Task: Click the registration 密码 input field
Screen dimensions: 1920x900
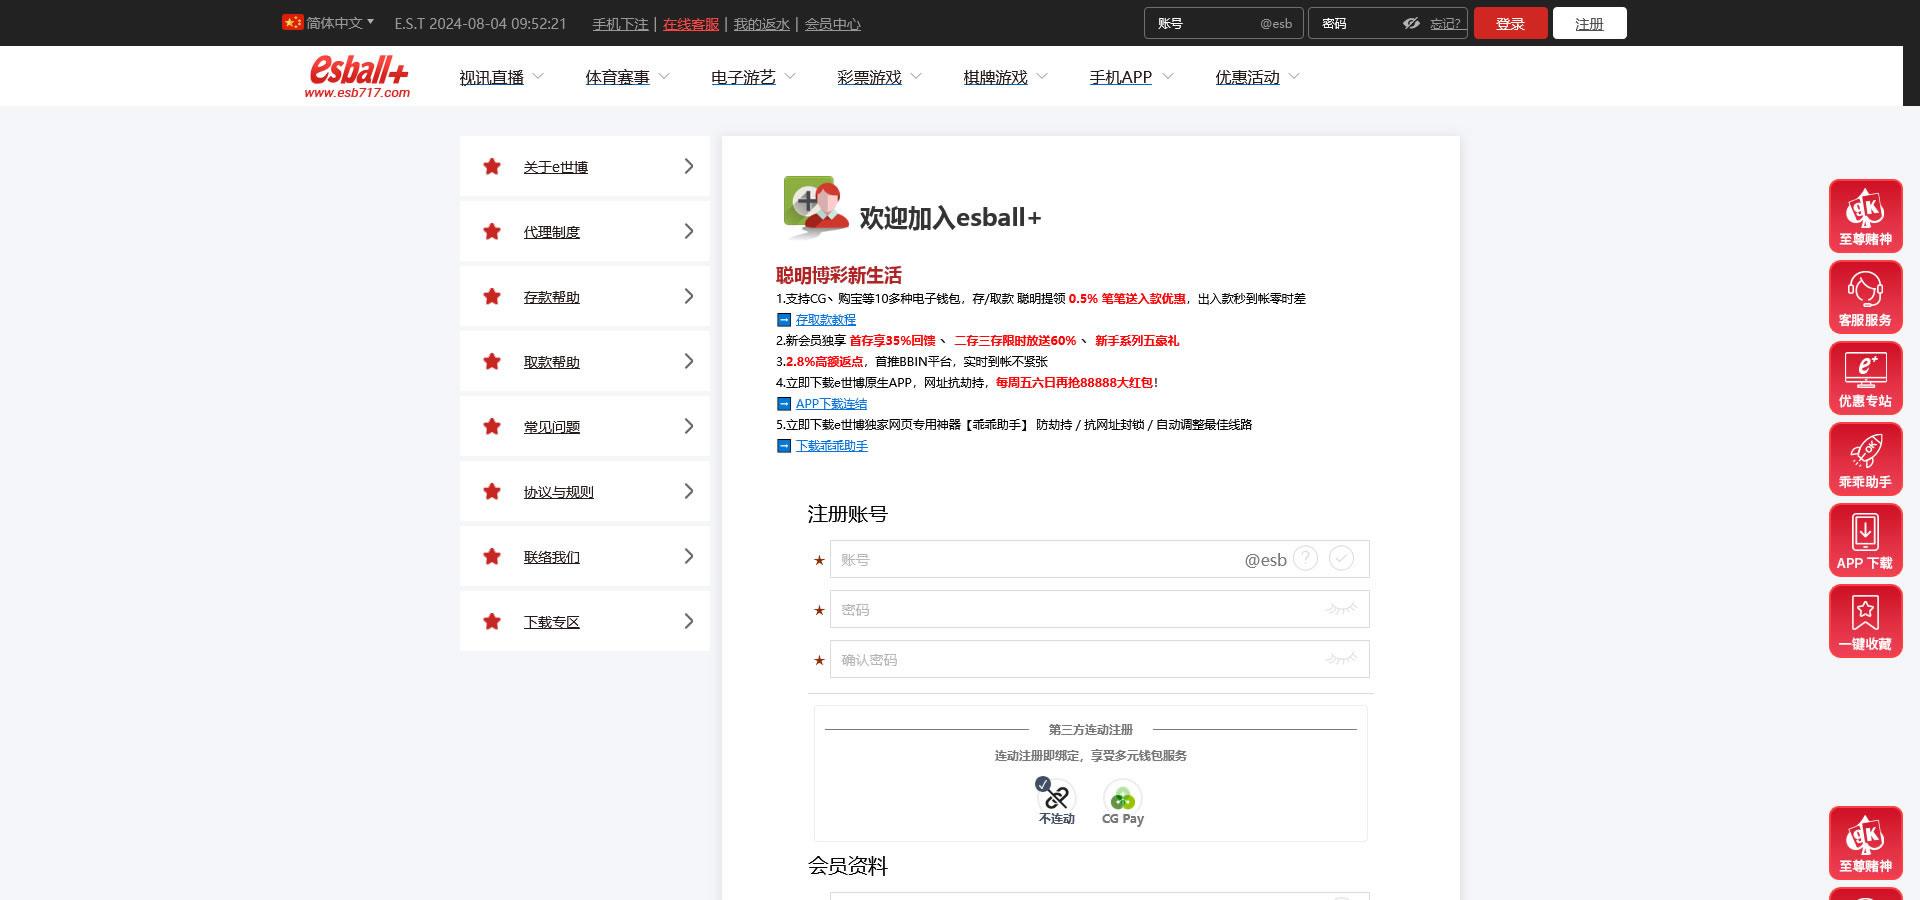Action: pyautogui.click(x=1099, y=609)
